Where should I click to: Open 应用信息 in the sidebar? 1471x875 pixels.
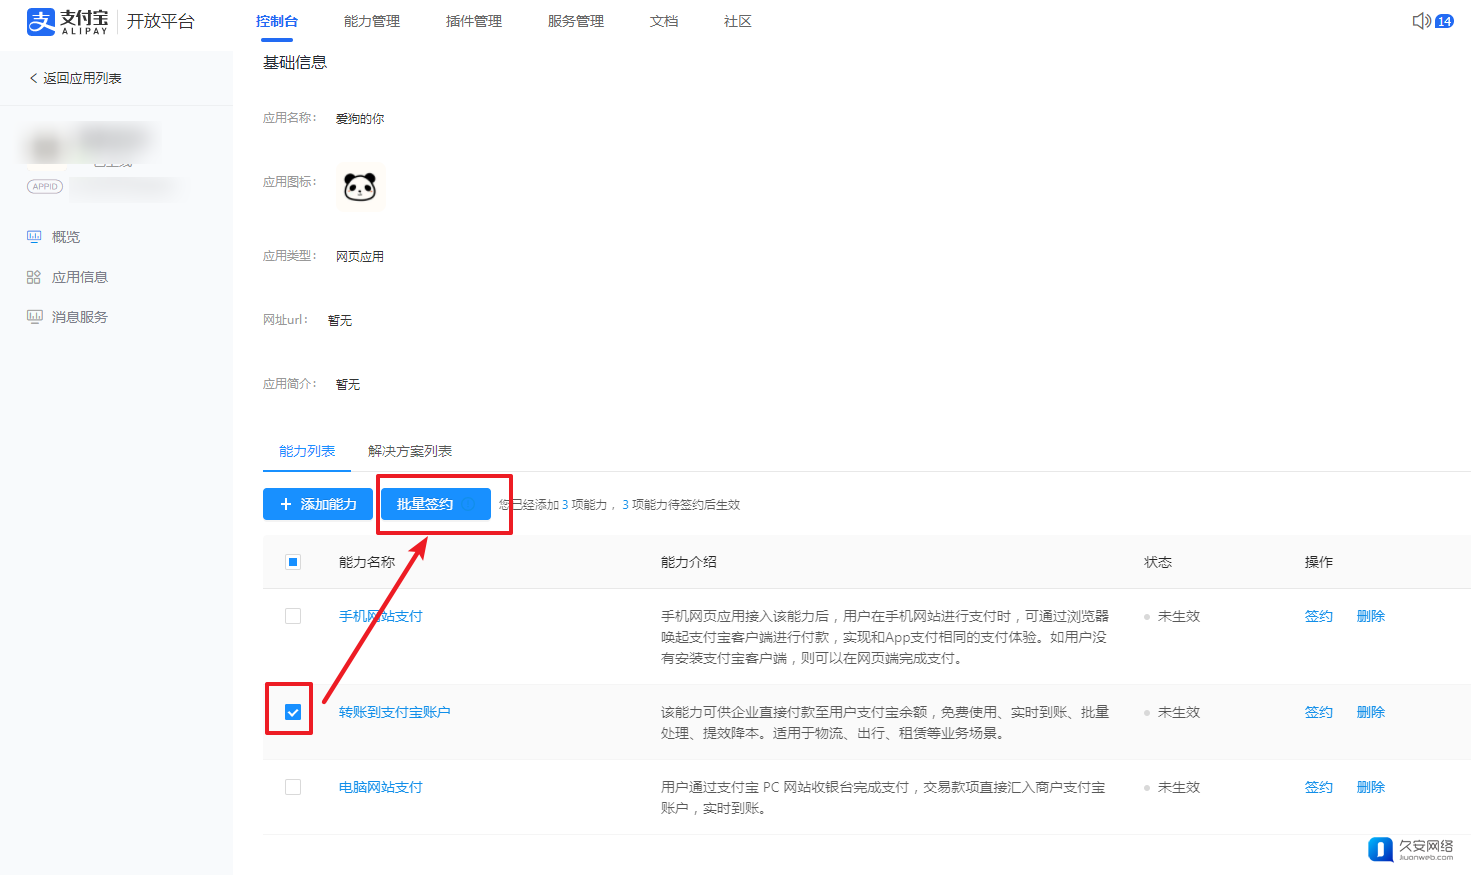[79, 277]
